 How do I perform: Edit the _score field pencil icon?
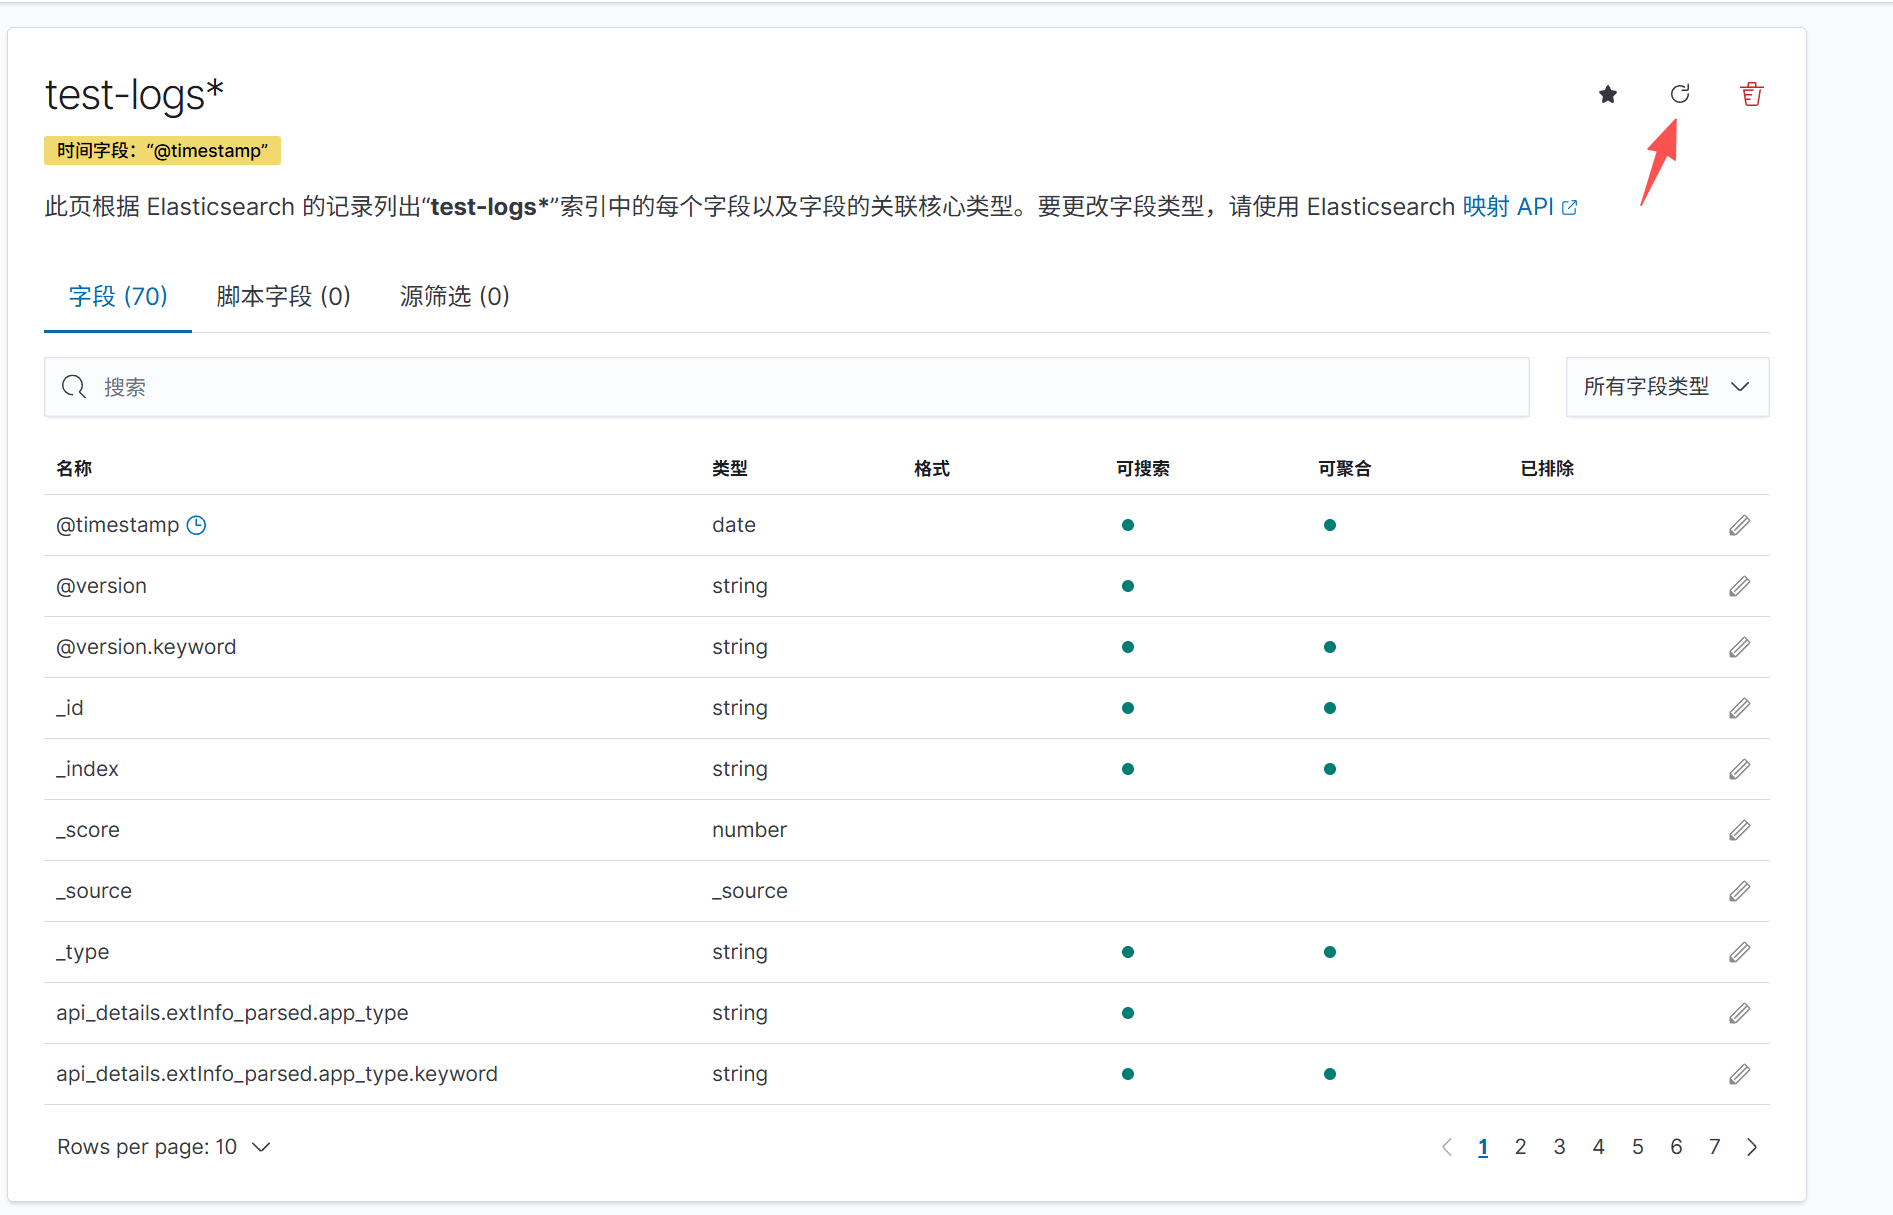pos(1739,830)
